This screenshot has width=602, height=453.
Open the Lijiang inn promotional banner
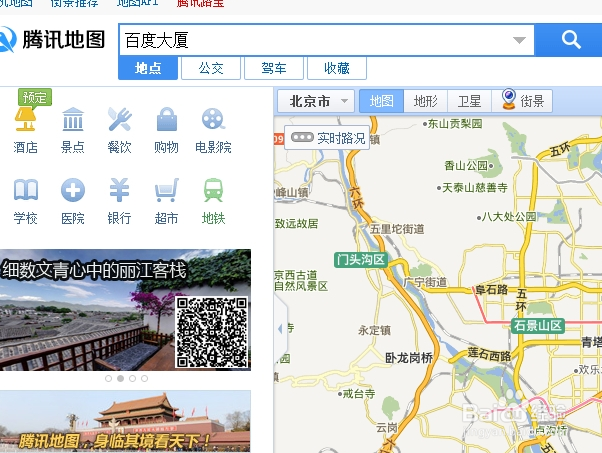[125, 310]
